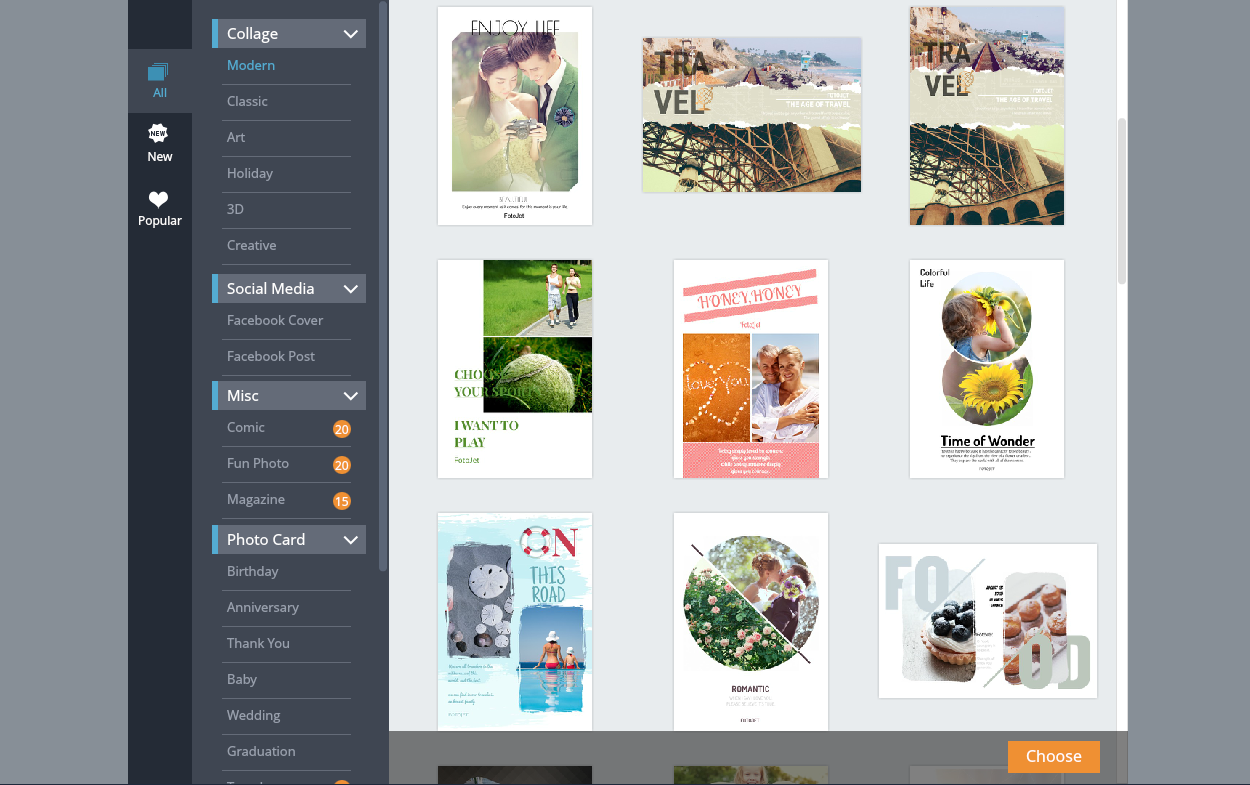Select the Modern collage category
This screenshot has width=1250, height=785.
(x=251, y=65)
